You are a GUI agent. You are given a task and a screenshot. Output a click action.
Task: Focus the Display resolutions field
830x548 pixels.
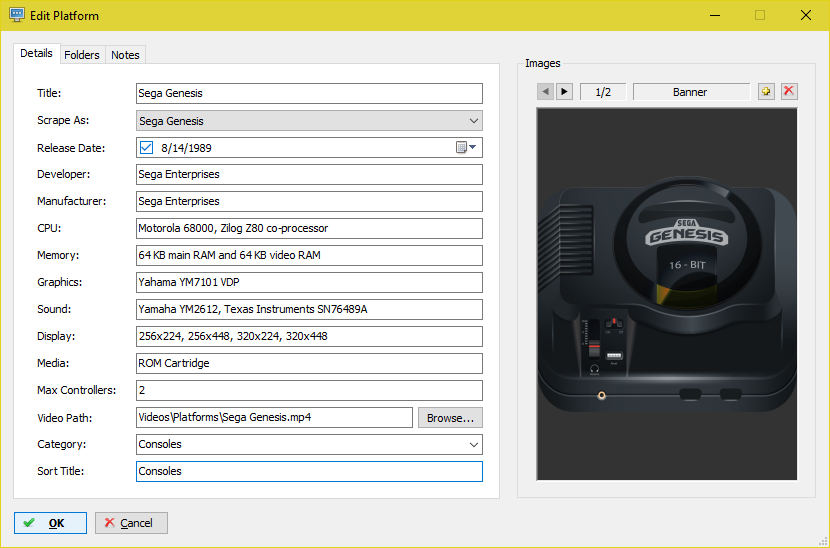(309, 336)
